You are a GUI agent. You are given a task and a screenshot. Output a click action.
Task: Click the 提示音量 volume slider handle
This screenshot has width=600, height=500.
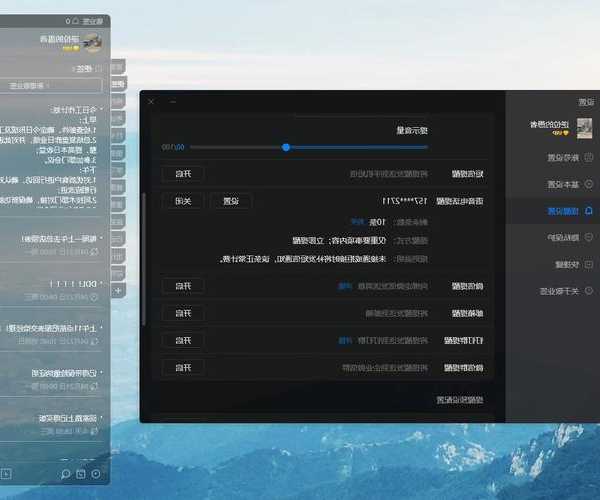point(286,147)
